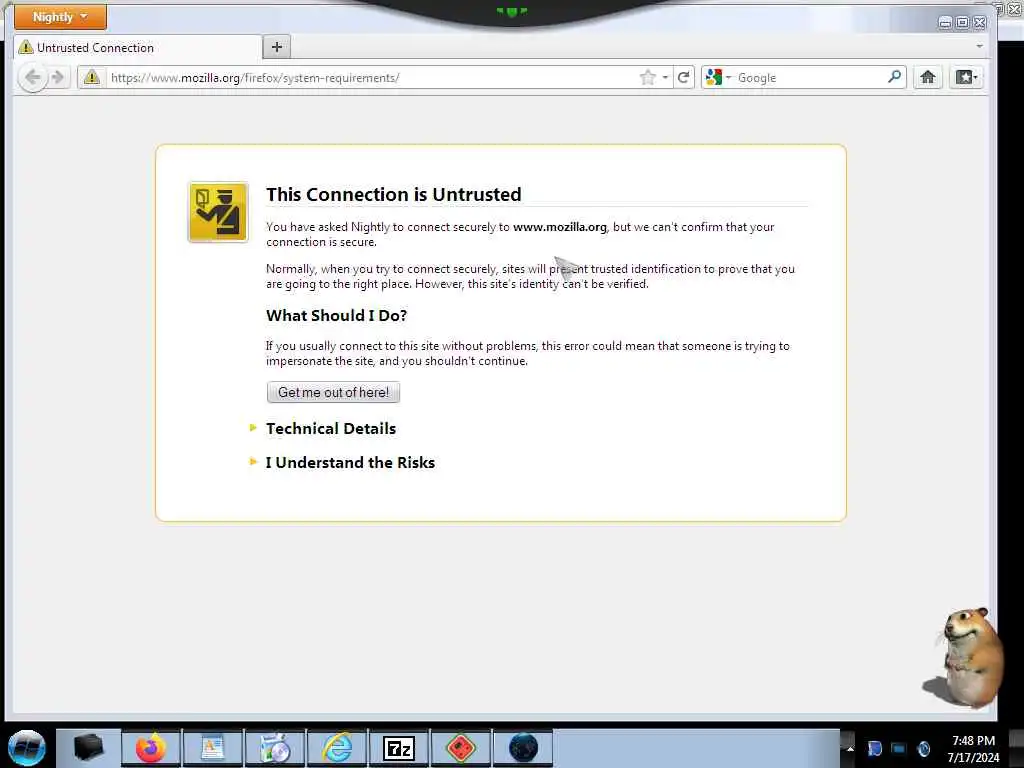Open the clock showing 7:48 PM
The width and height of the screenshot is (1024, 768).
click(x=973, y=748)
